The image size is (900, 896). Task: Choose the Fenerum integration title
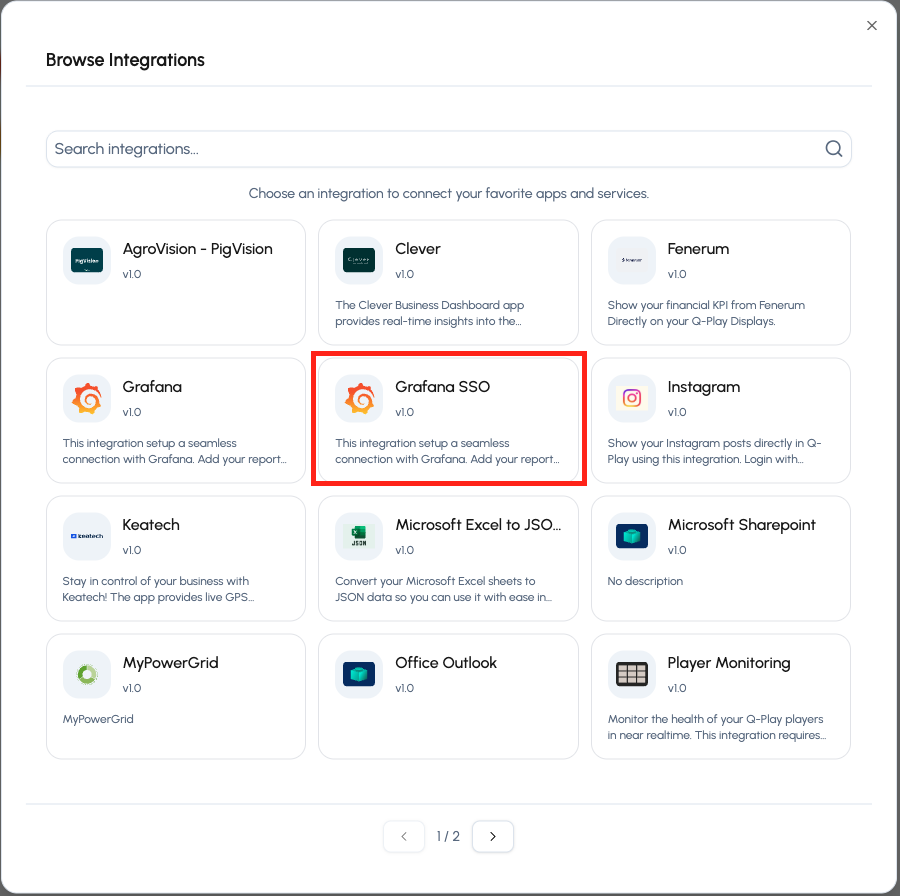(x=698, y=249)
